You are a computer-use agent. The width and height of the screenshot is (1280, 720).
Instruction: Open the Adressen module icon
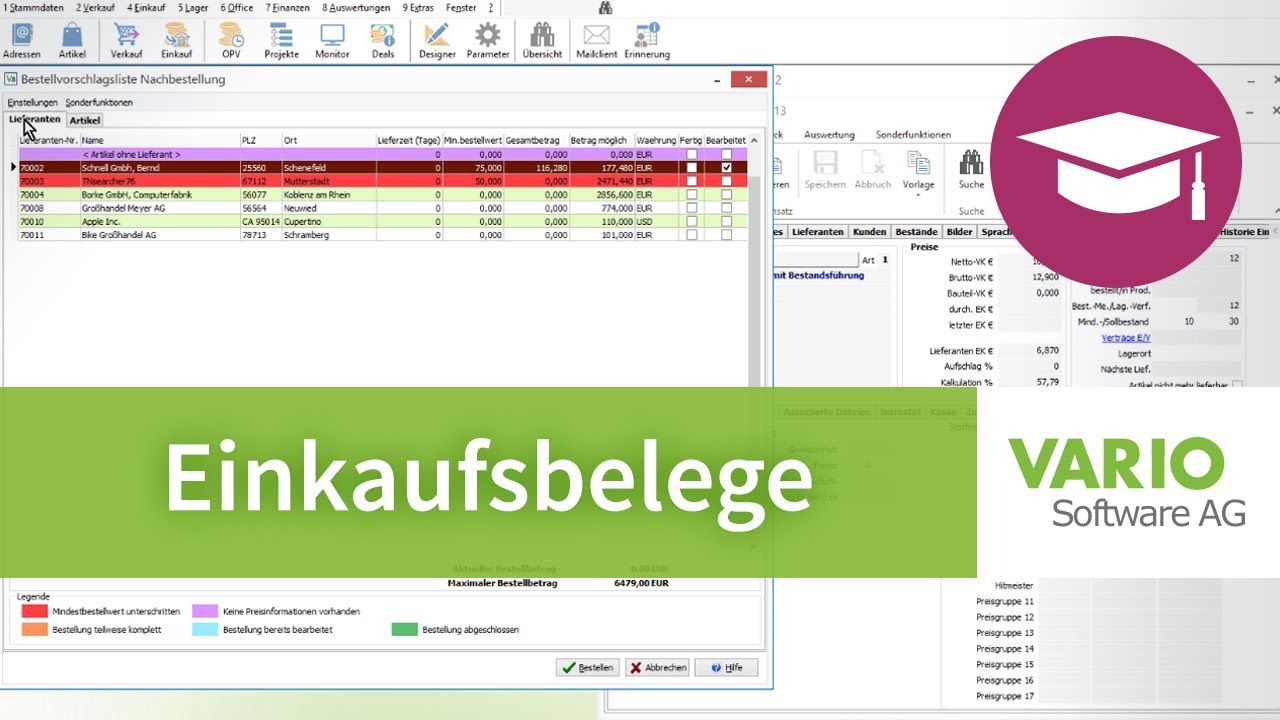(x=22, y=36)
